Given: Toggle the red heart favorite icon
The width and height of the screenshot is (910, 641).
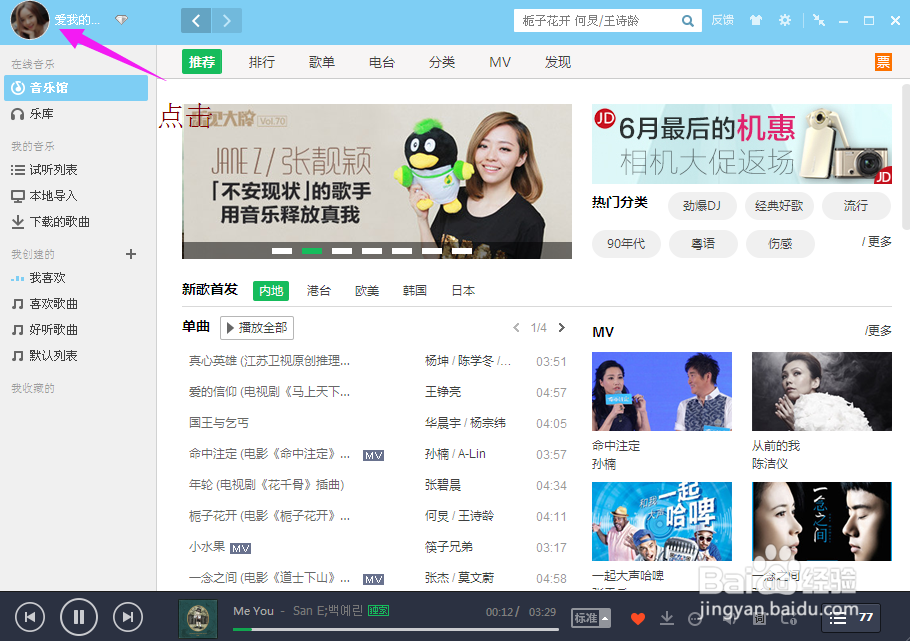Looking at the screenshot, I should click(638, 619).
